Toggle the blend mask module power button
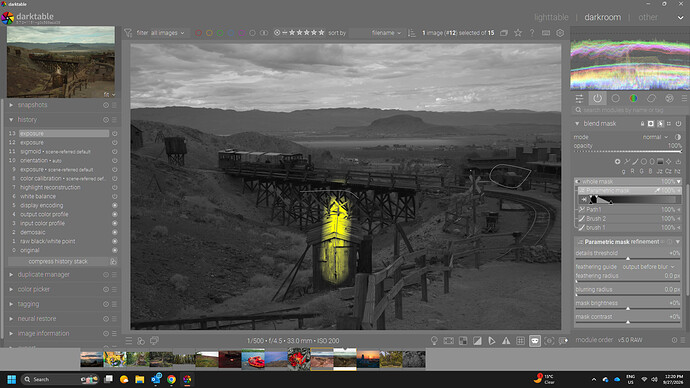690x388 pixels. [678, 124]
